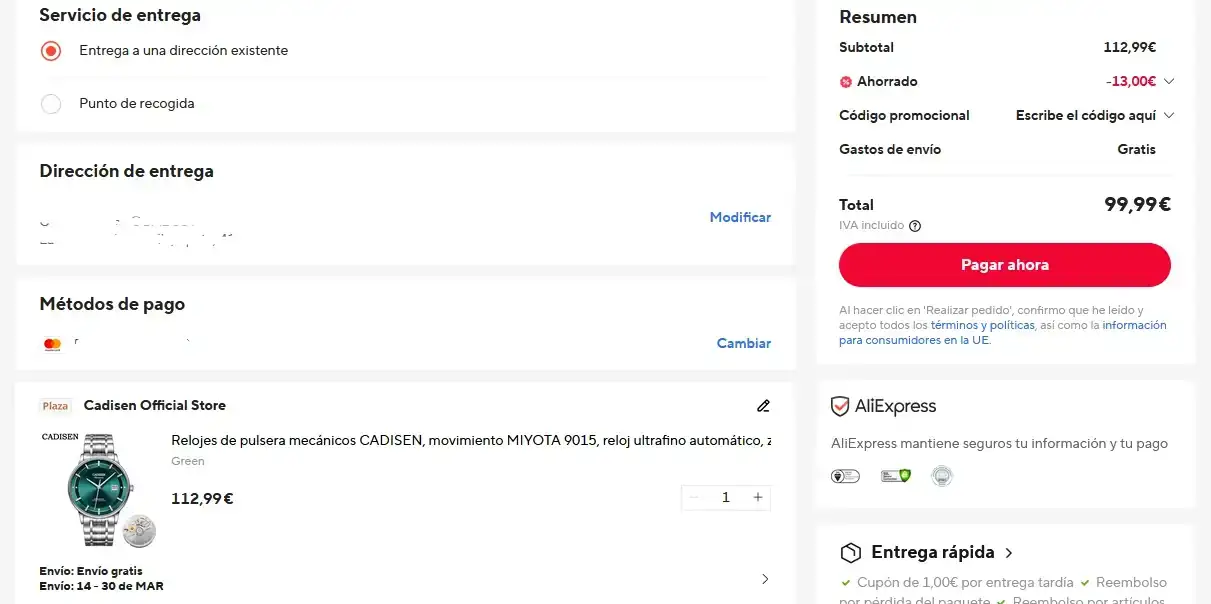Viewport: 1211px width, 604px height.
Task: Click the Plaza store badge
Action: (56, 406)
